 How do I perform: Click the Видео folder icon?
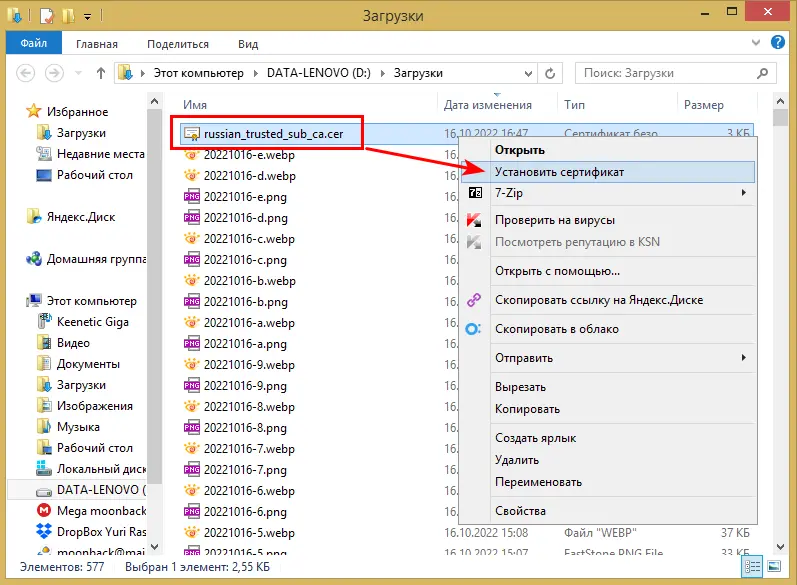point(44,343)
